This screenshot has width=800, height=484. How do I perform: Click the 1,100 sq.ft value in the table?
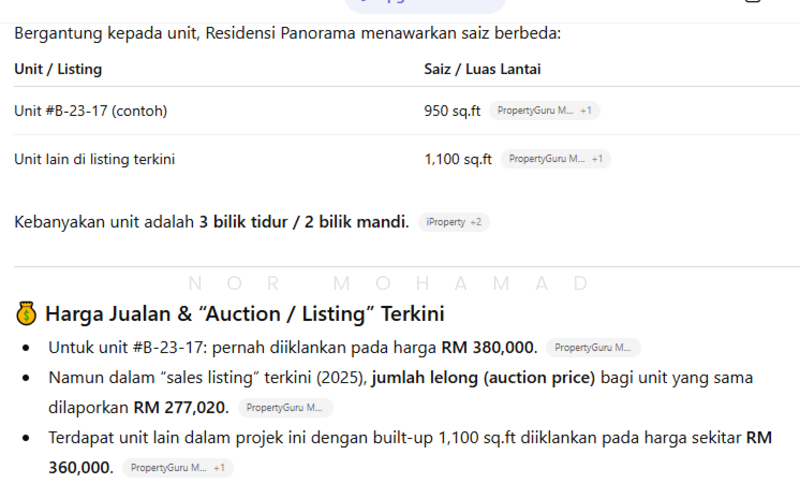point(458,159)
